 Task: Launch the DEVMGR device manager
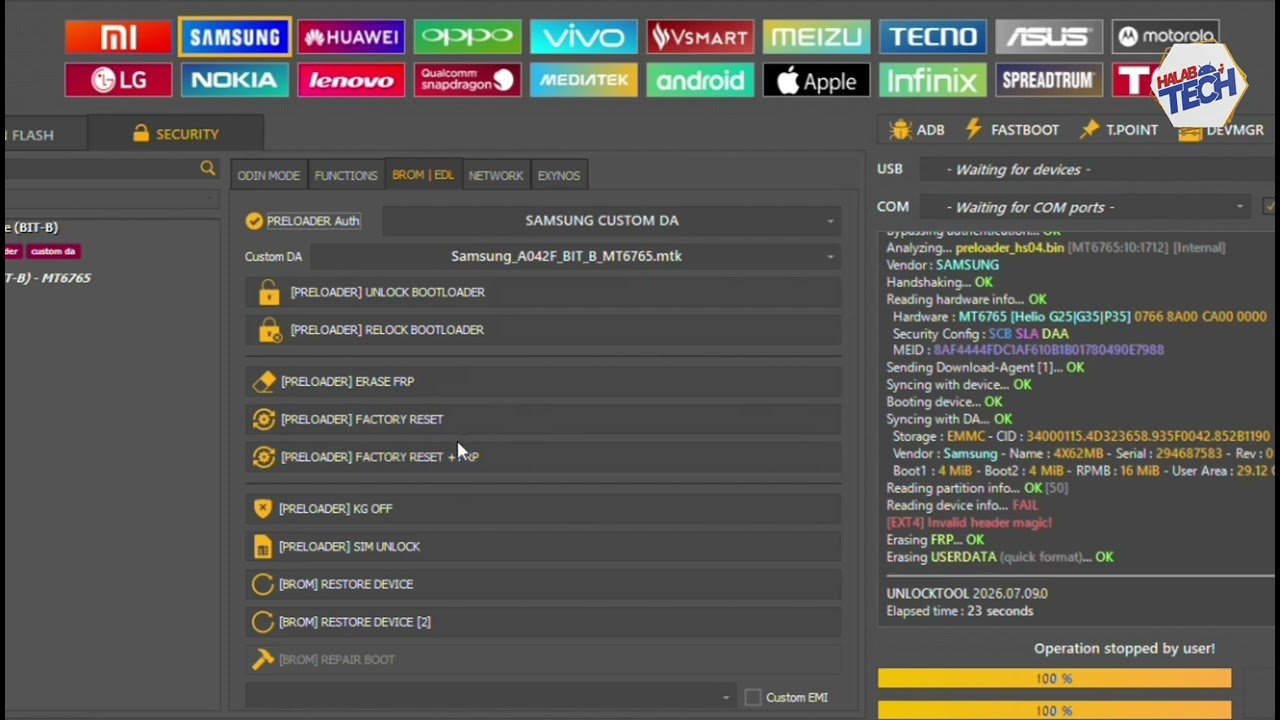1222,130
